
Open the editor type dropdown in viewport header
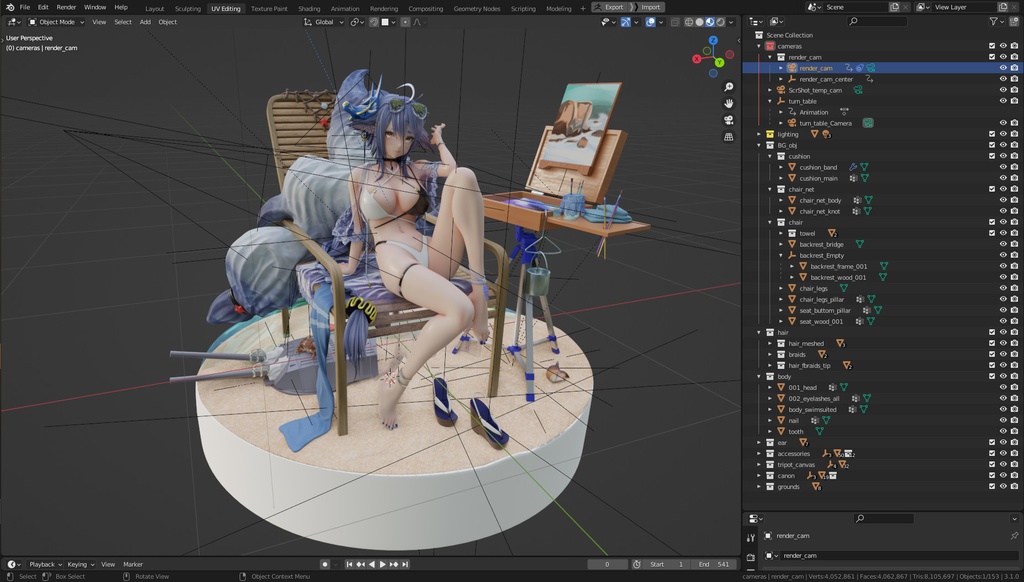14,22
